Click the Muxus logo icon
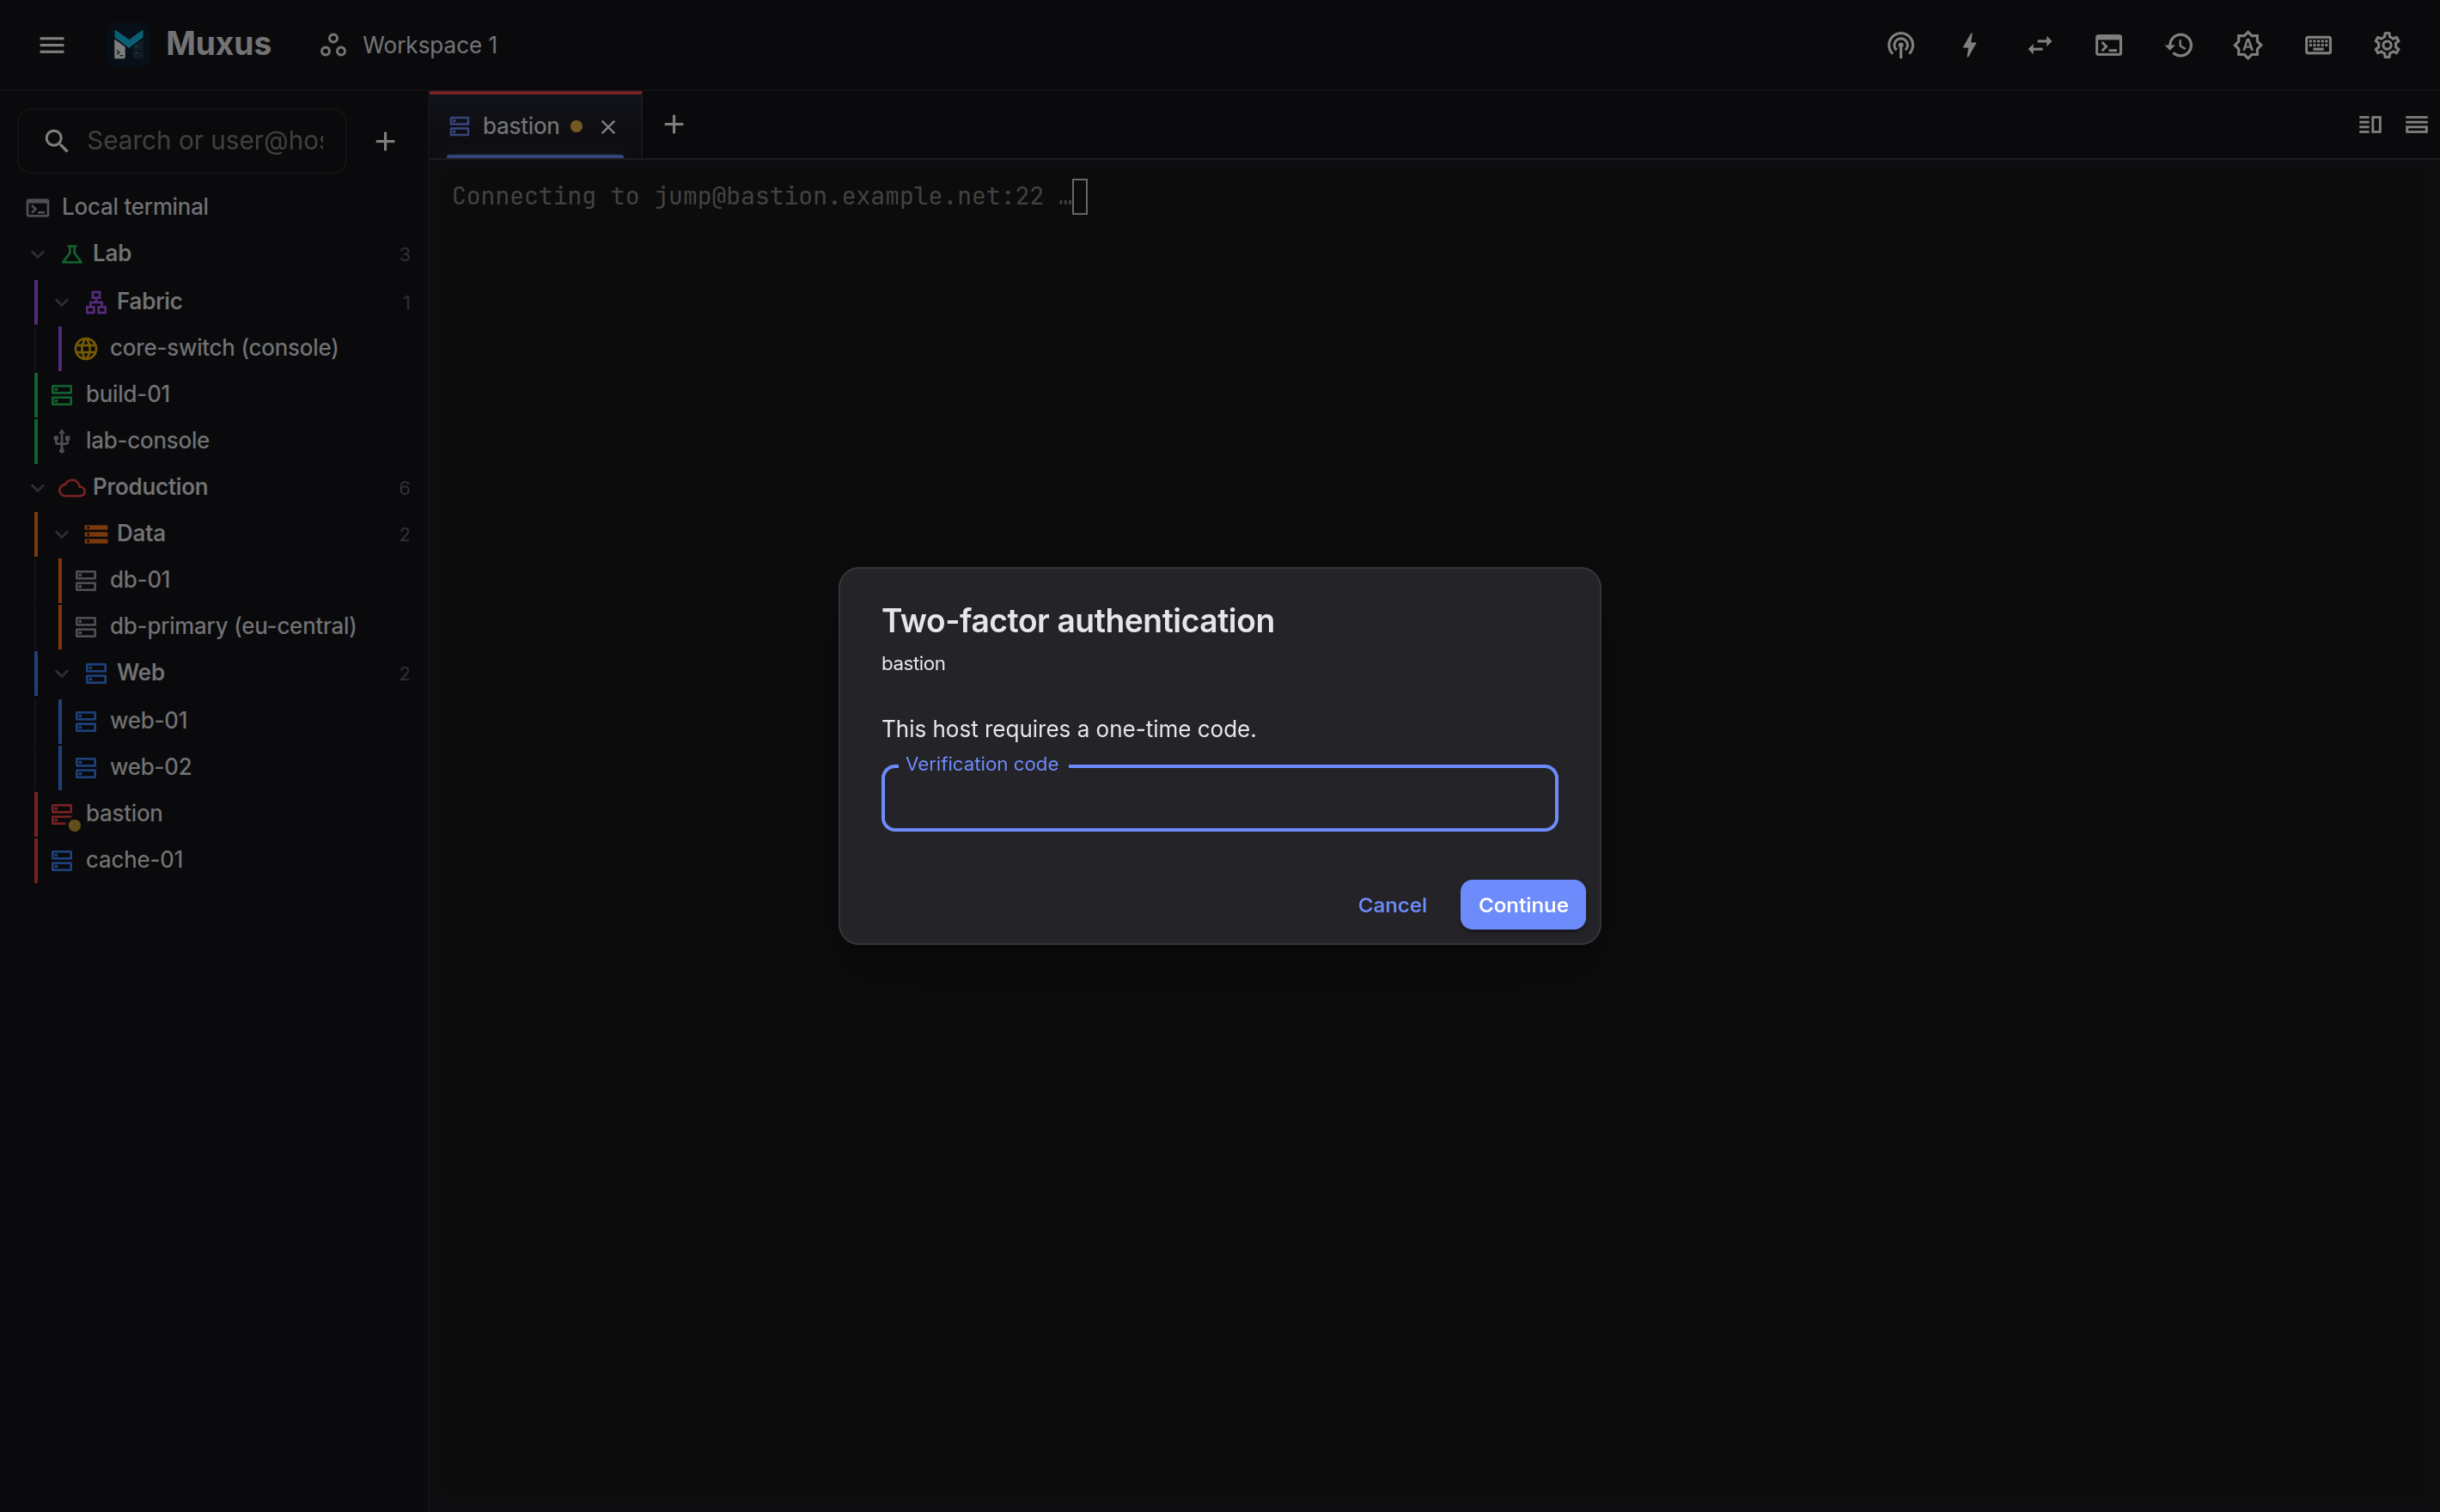Image resolution: width=2440 pixels, height=1512 pixels. click(x=129, y=45)
